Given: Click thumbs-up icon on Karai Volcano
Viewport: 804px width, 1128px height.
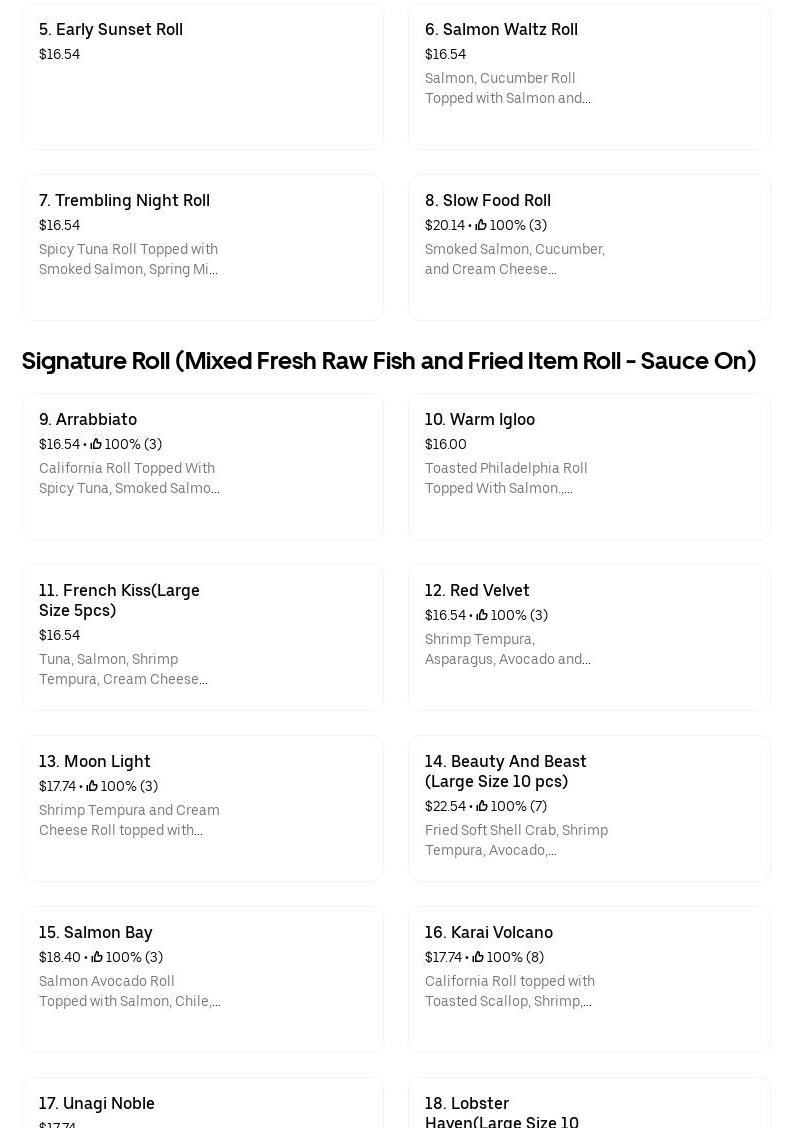Looking at the screenshot, I should (478, 958).
